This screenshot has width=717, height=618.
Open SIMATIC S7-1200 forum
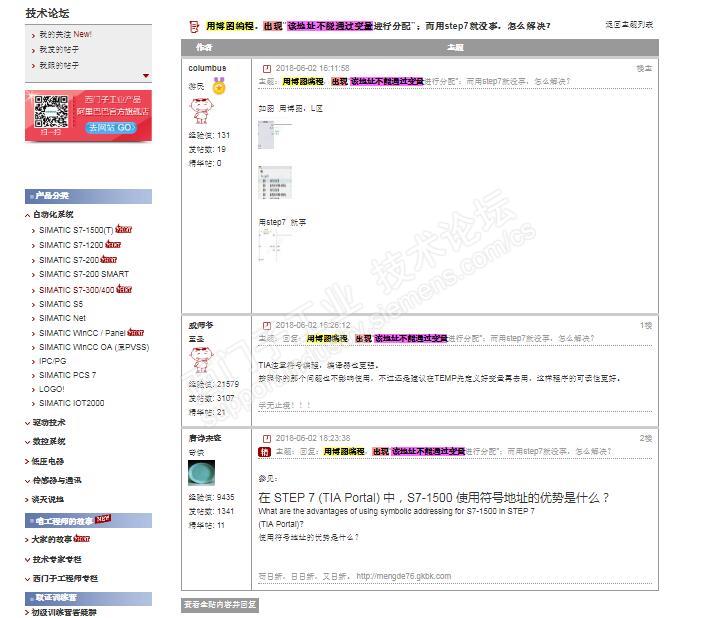71,245
